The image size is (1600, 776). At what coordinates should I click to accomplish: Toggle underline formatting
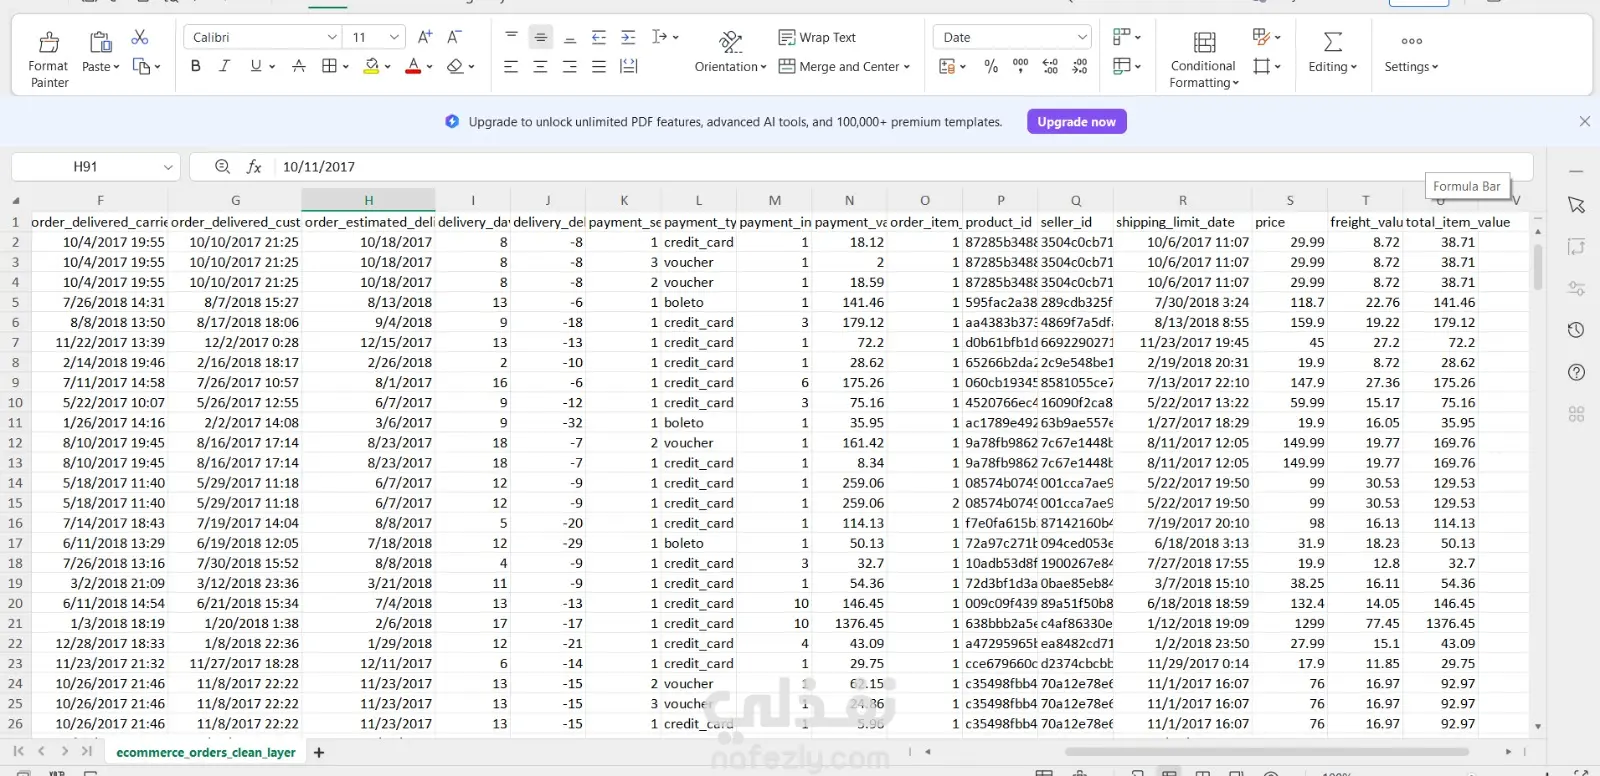point(256,66)
